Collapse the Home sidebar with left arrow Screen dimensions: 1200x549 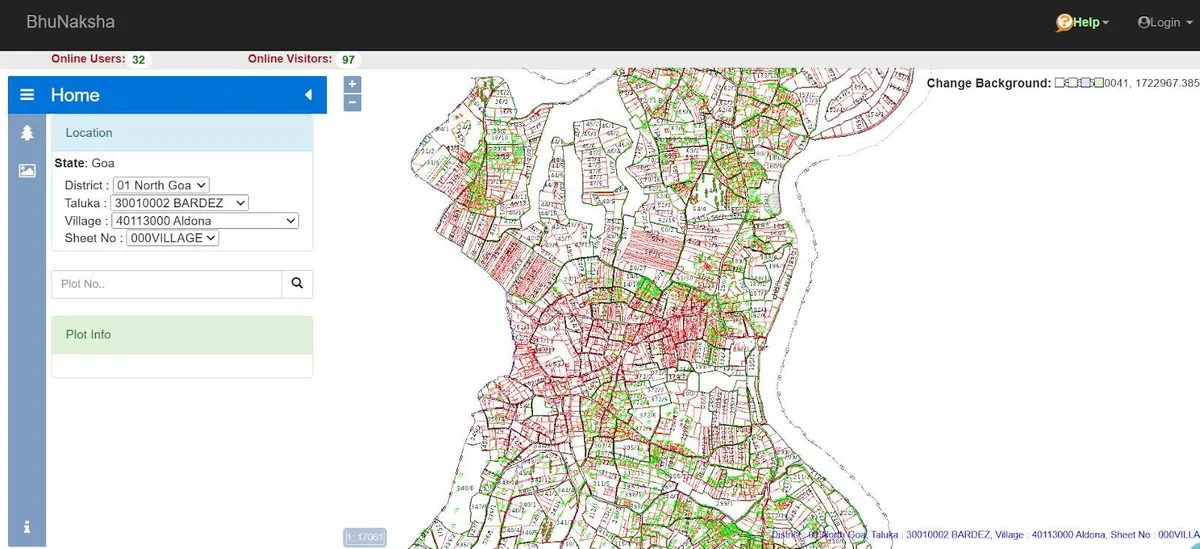pos(308,95)
